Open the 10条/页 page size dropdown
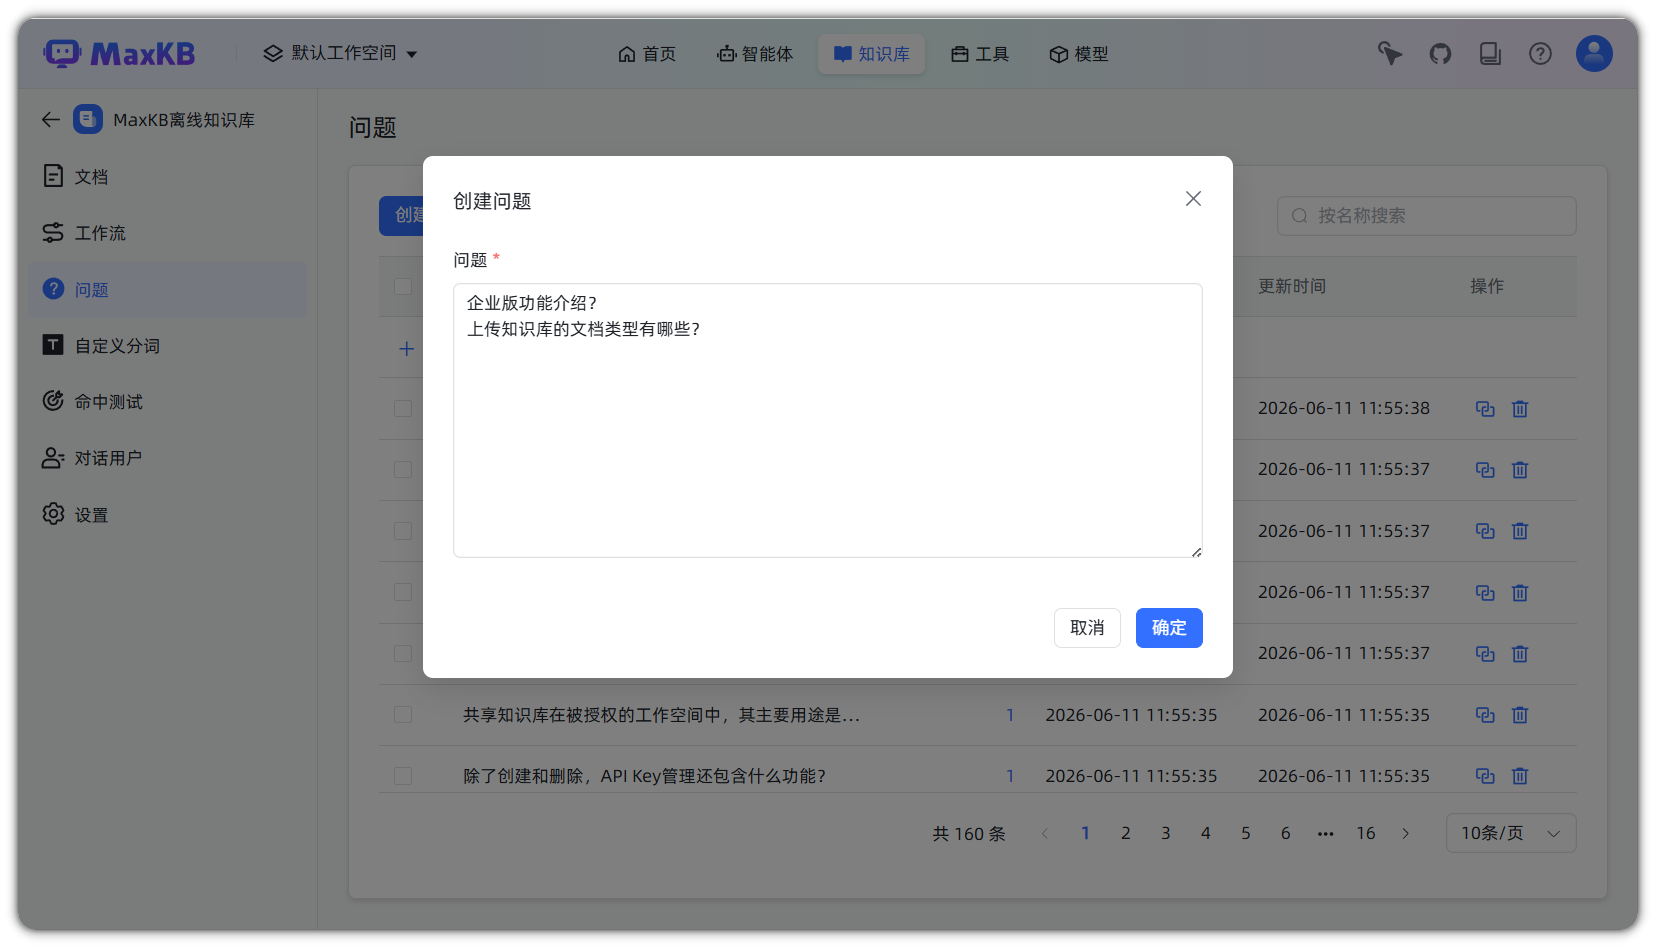Screen dimensions: 1656x948 [x=1511, y=833]
